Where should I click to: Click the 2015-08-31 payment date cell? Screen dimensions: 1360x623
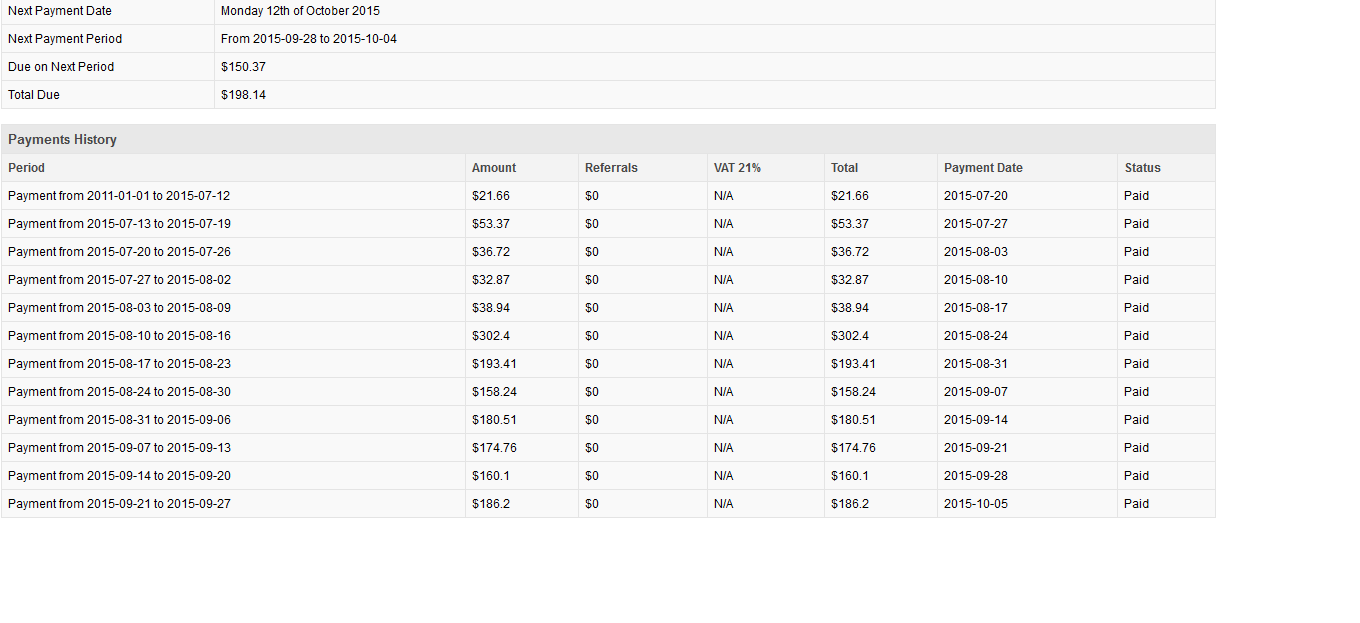pos(975,364)
